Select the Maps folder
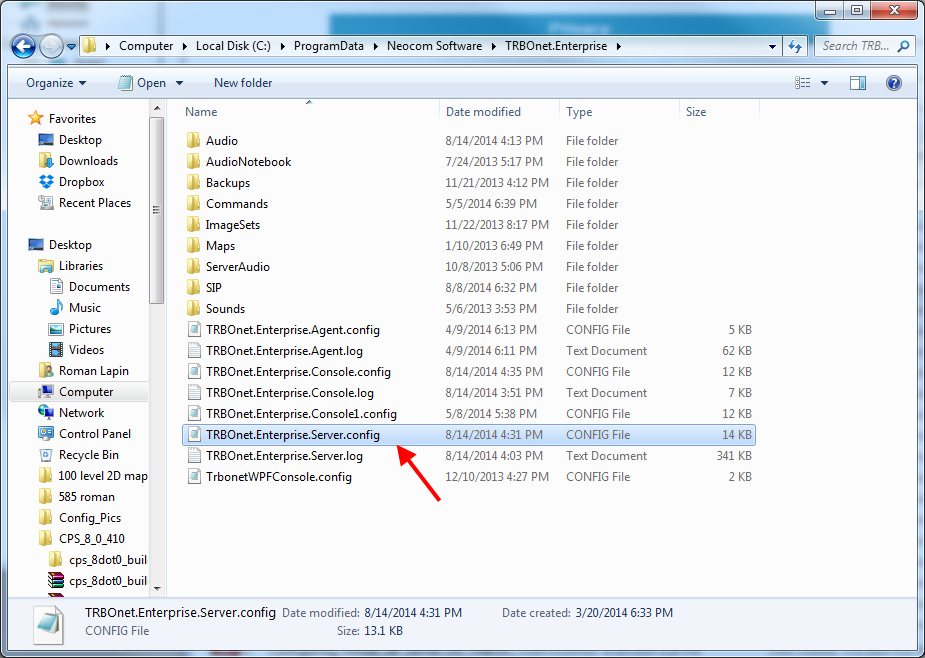 pyautogui.click(x=220, y=246)
